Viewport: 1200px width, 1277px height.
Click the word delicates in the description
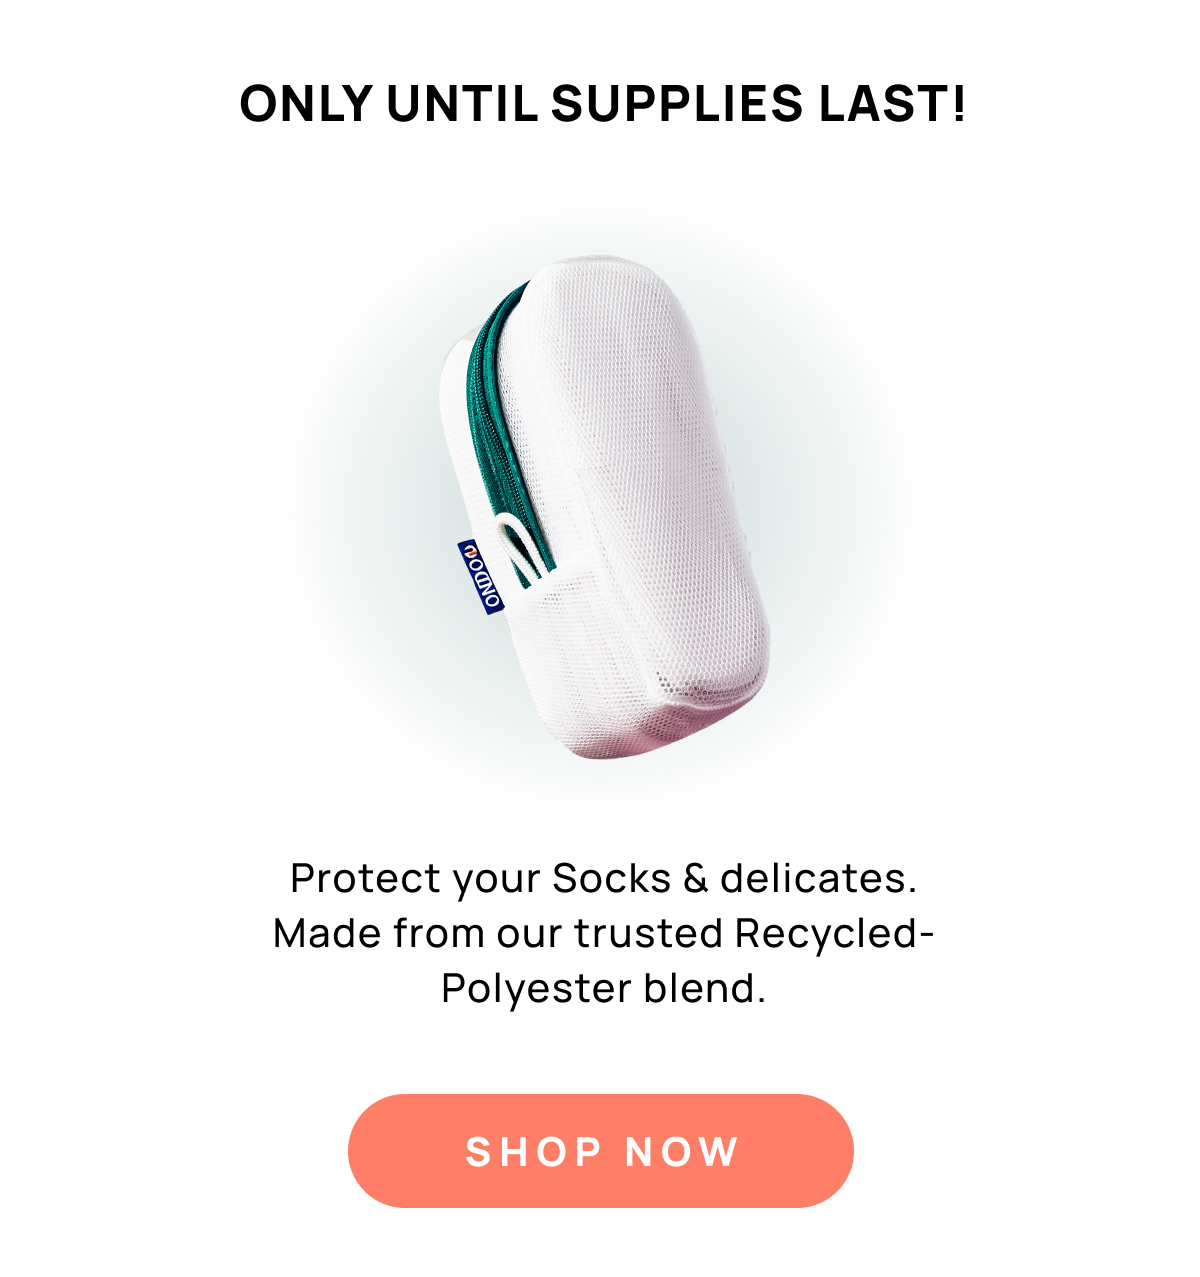(x=818, y=879)
